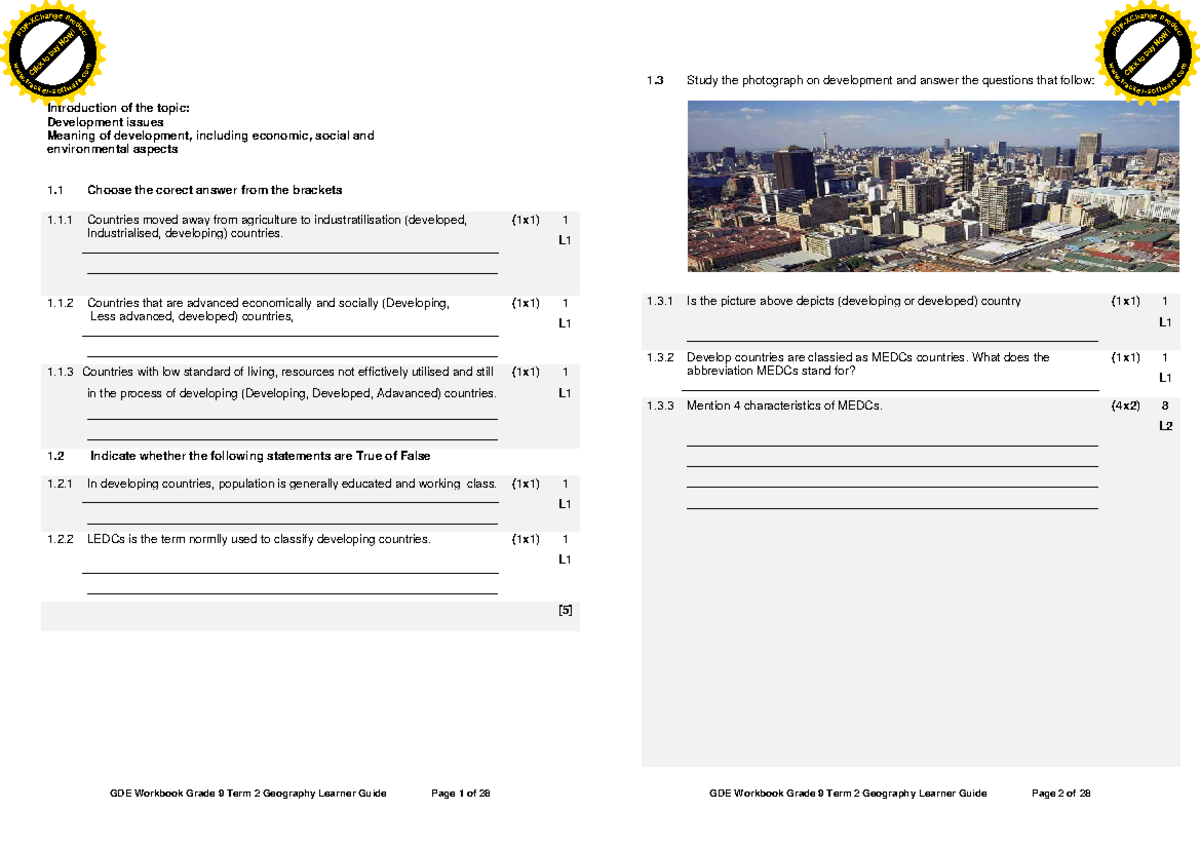Screen dimensions: 1200x849
Task: Click page 1 footer 'GDE Workbook Grade 9 Term 2'
Action: (x=248, y=793)
